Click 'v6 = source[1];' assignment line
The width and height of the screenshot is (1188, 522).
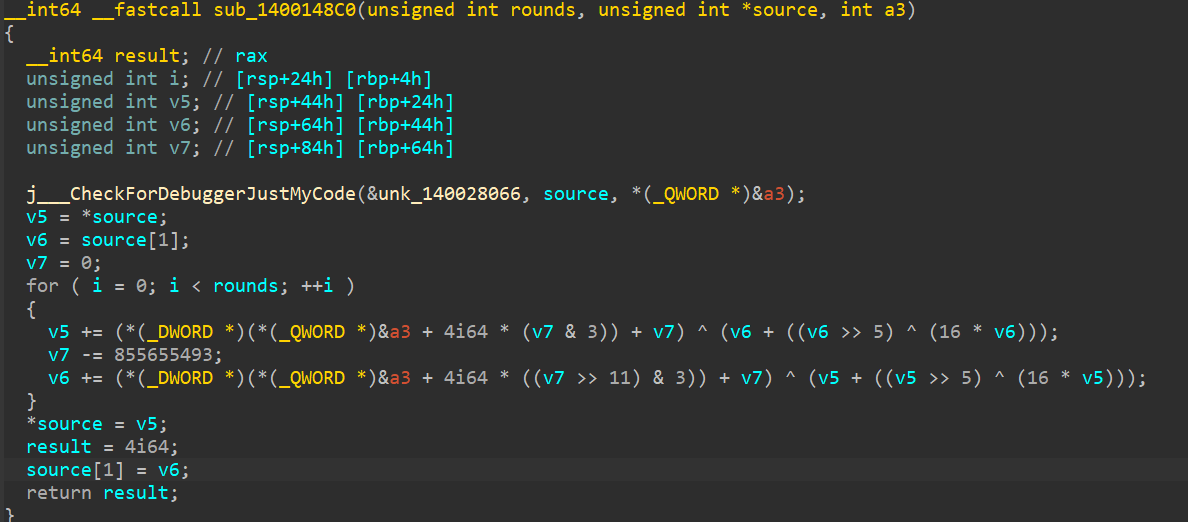[x=107, y=240]
